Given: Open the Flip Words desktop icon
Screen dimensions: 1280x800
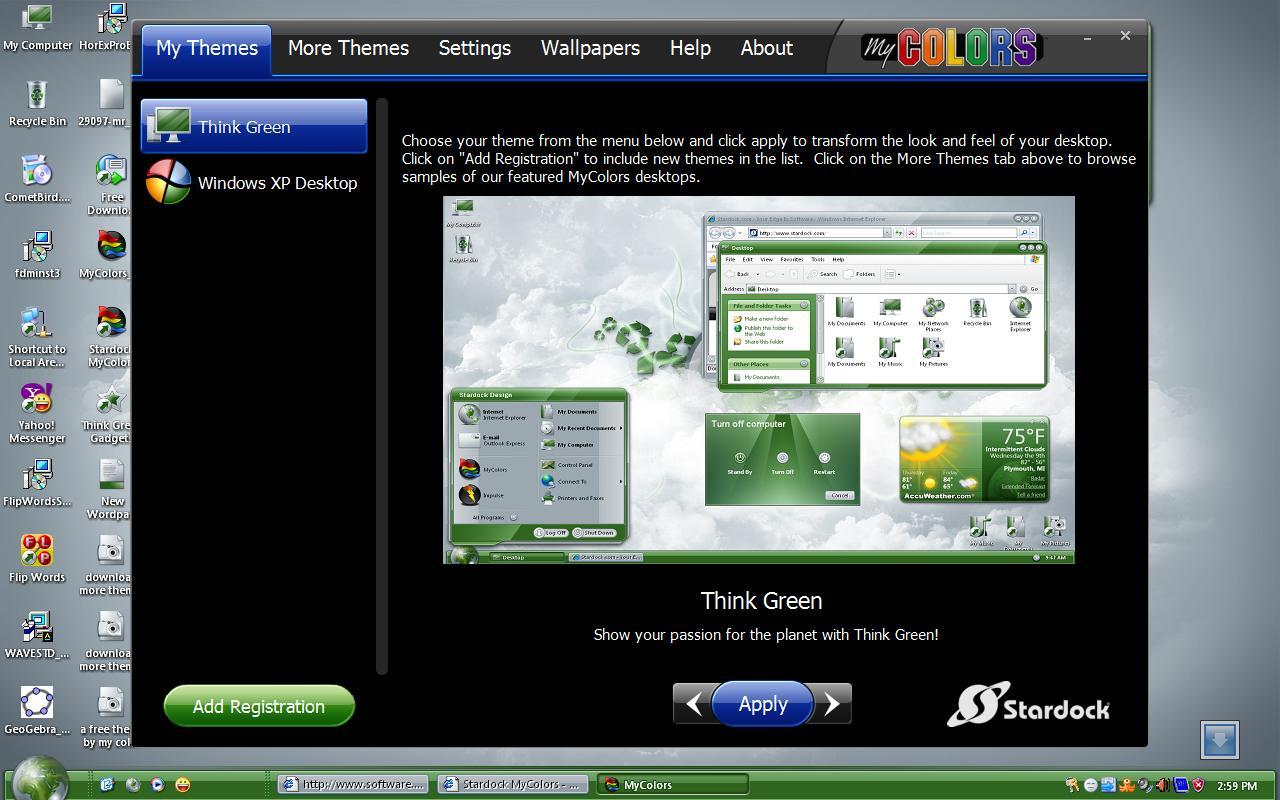Looking at the screenshot, I should pyautogui.click(x=37, y=553).
